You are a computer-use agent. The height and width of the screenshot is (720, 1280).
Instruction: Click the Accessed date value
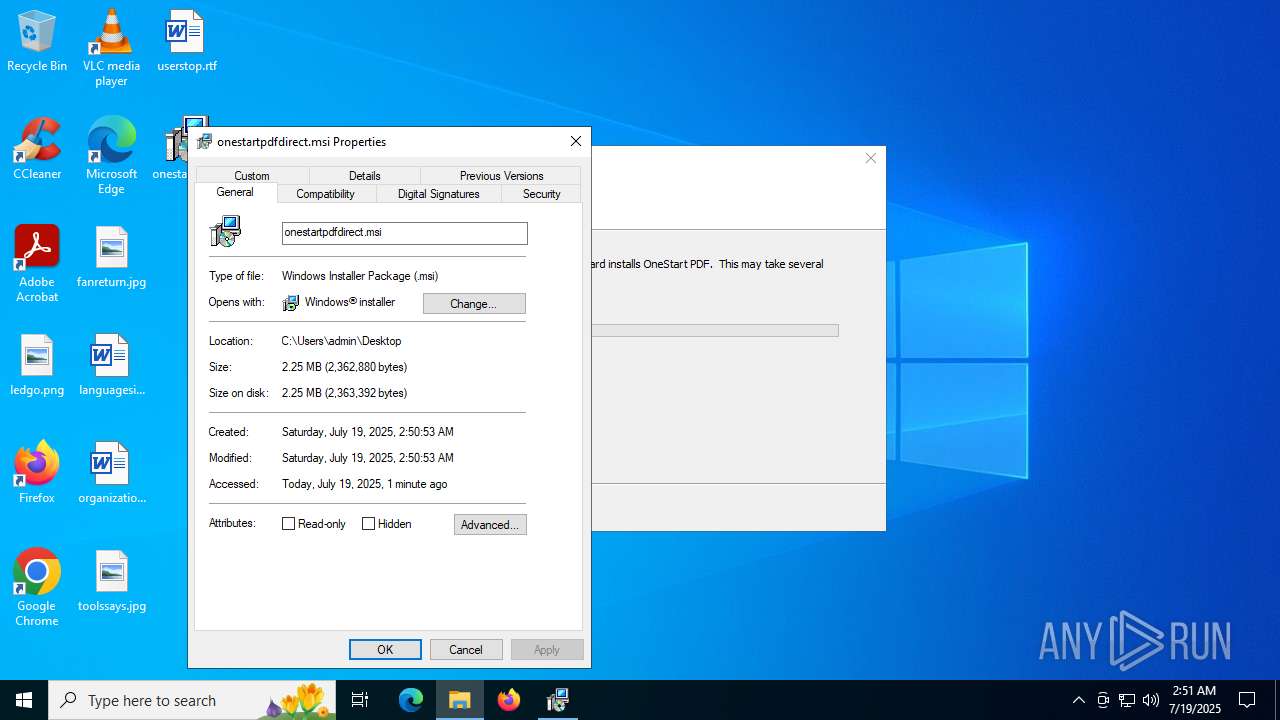pyautogui.click(x=364, y=484)
